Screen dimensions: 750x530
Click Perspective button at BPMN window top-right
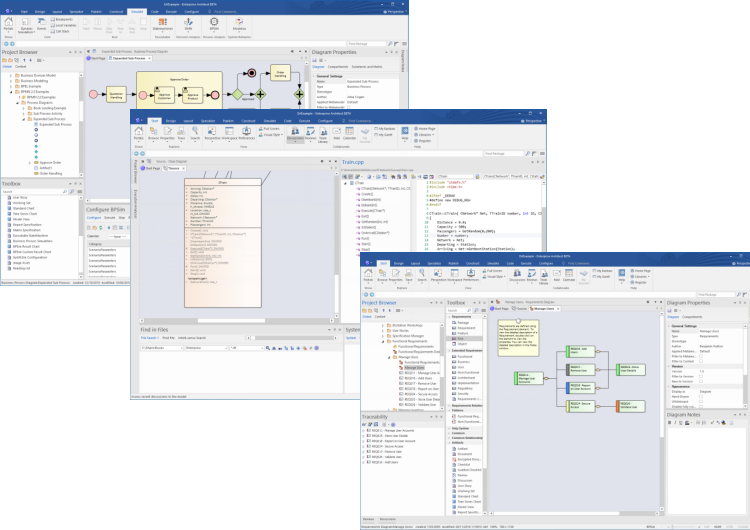click(394, 11)
